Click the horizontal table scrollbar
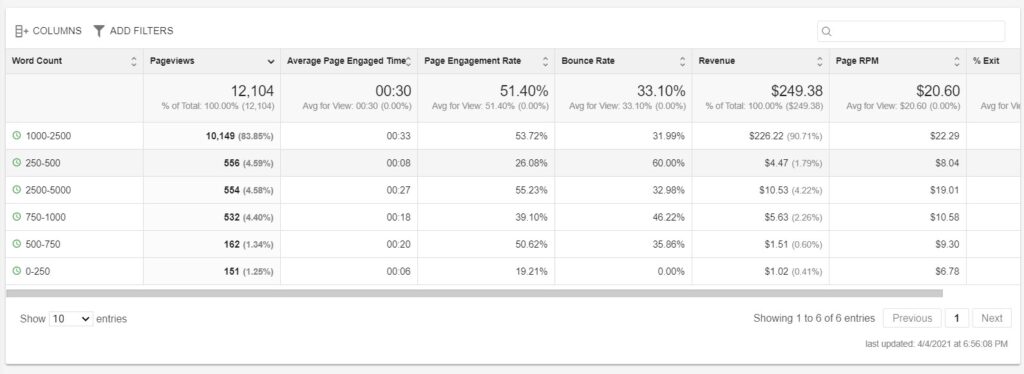 click(474, 293)
